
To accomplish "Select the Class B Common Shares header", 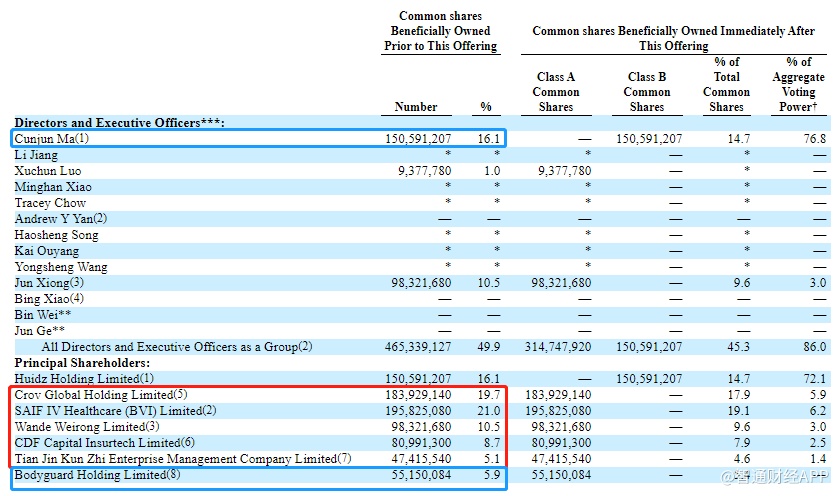I will point(647,91).
